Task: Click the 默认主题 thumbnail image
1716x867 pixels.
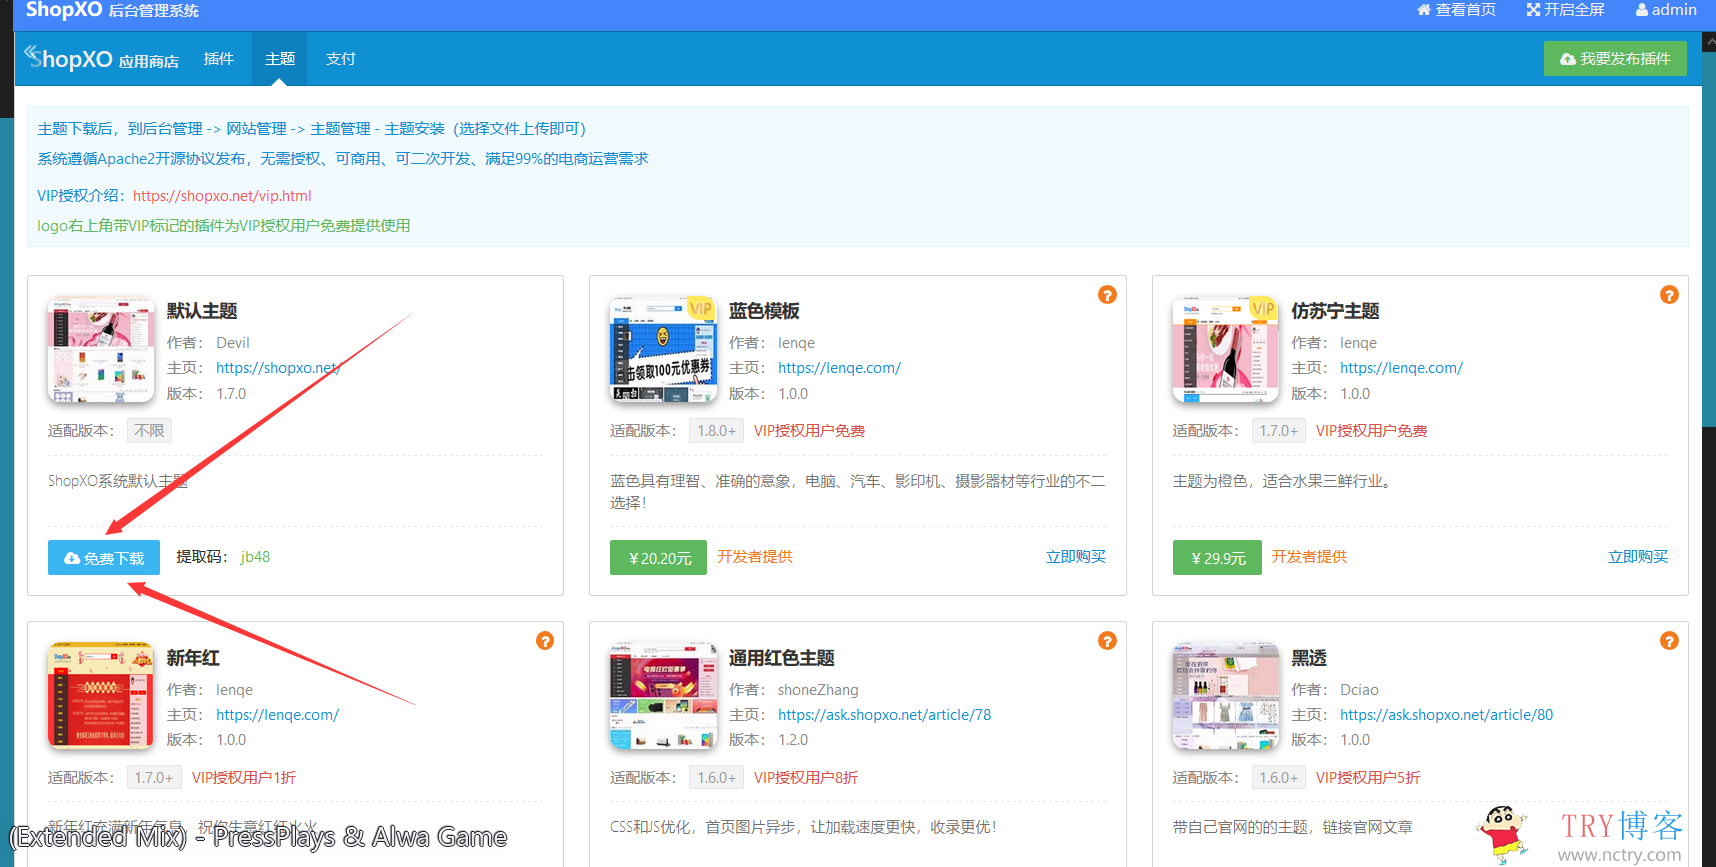Action: coord(101,350)
